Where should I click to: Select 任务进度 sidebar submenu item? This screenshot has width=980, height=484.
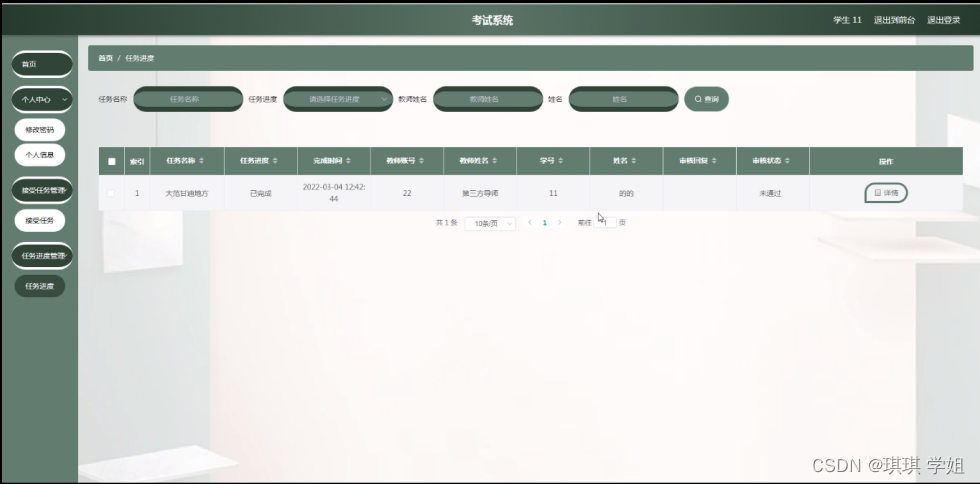[40, 286]
